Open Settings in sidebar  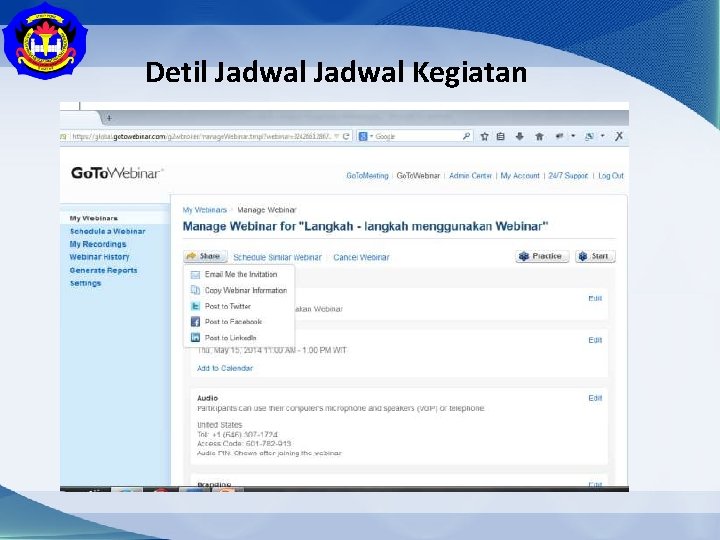pyautogui.click(x=85, y=283)
